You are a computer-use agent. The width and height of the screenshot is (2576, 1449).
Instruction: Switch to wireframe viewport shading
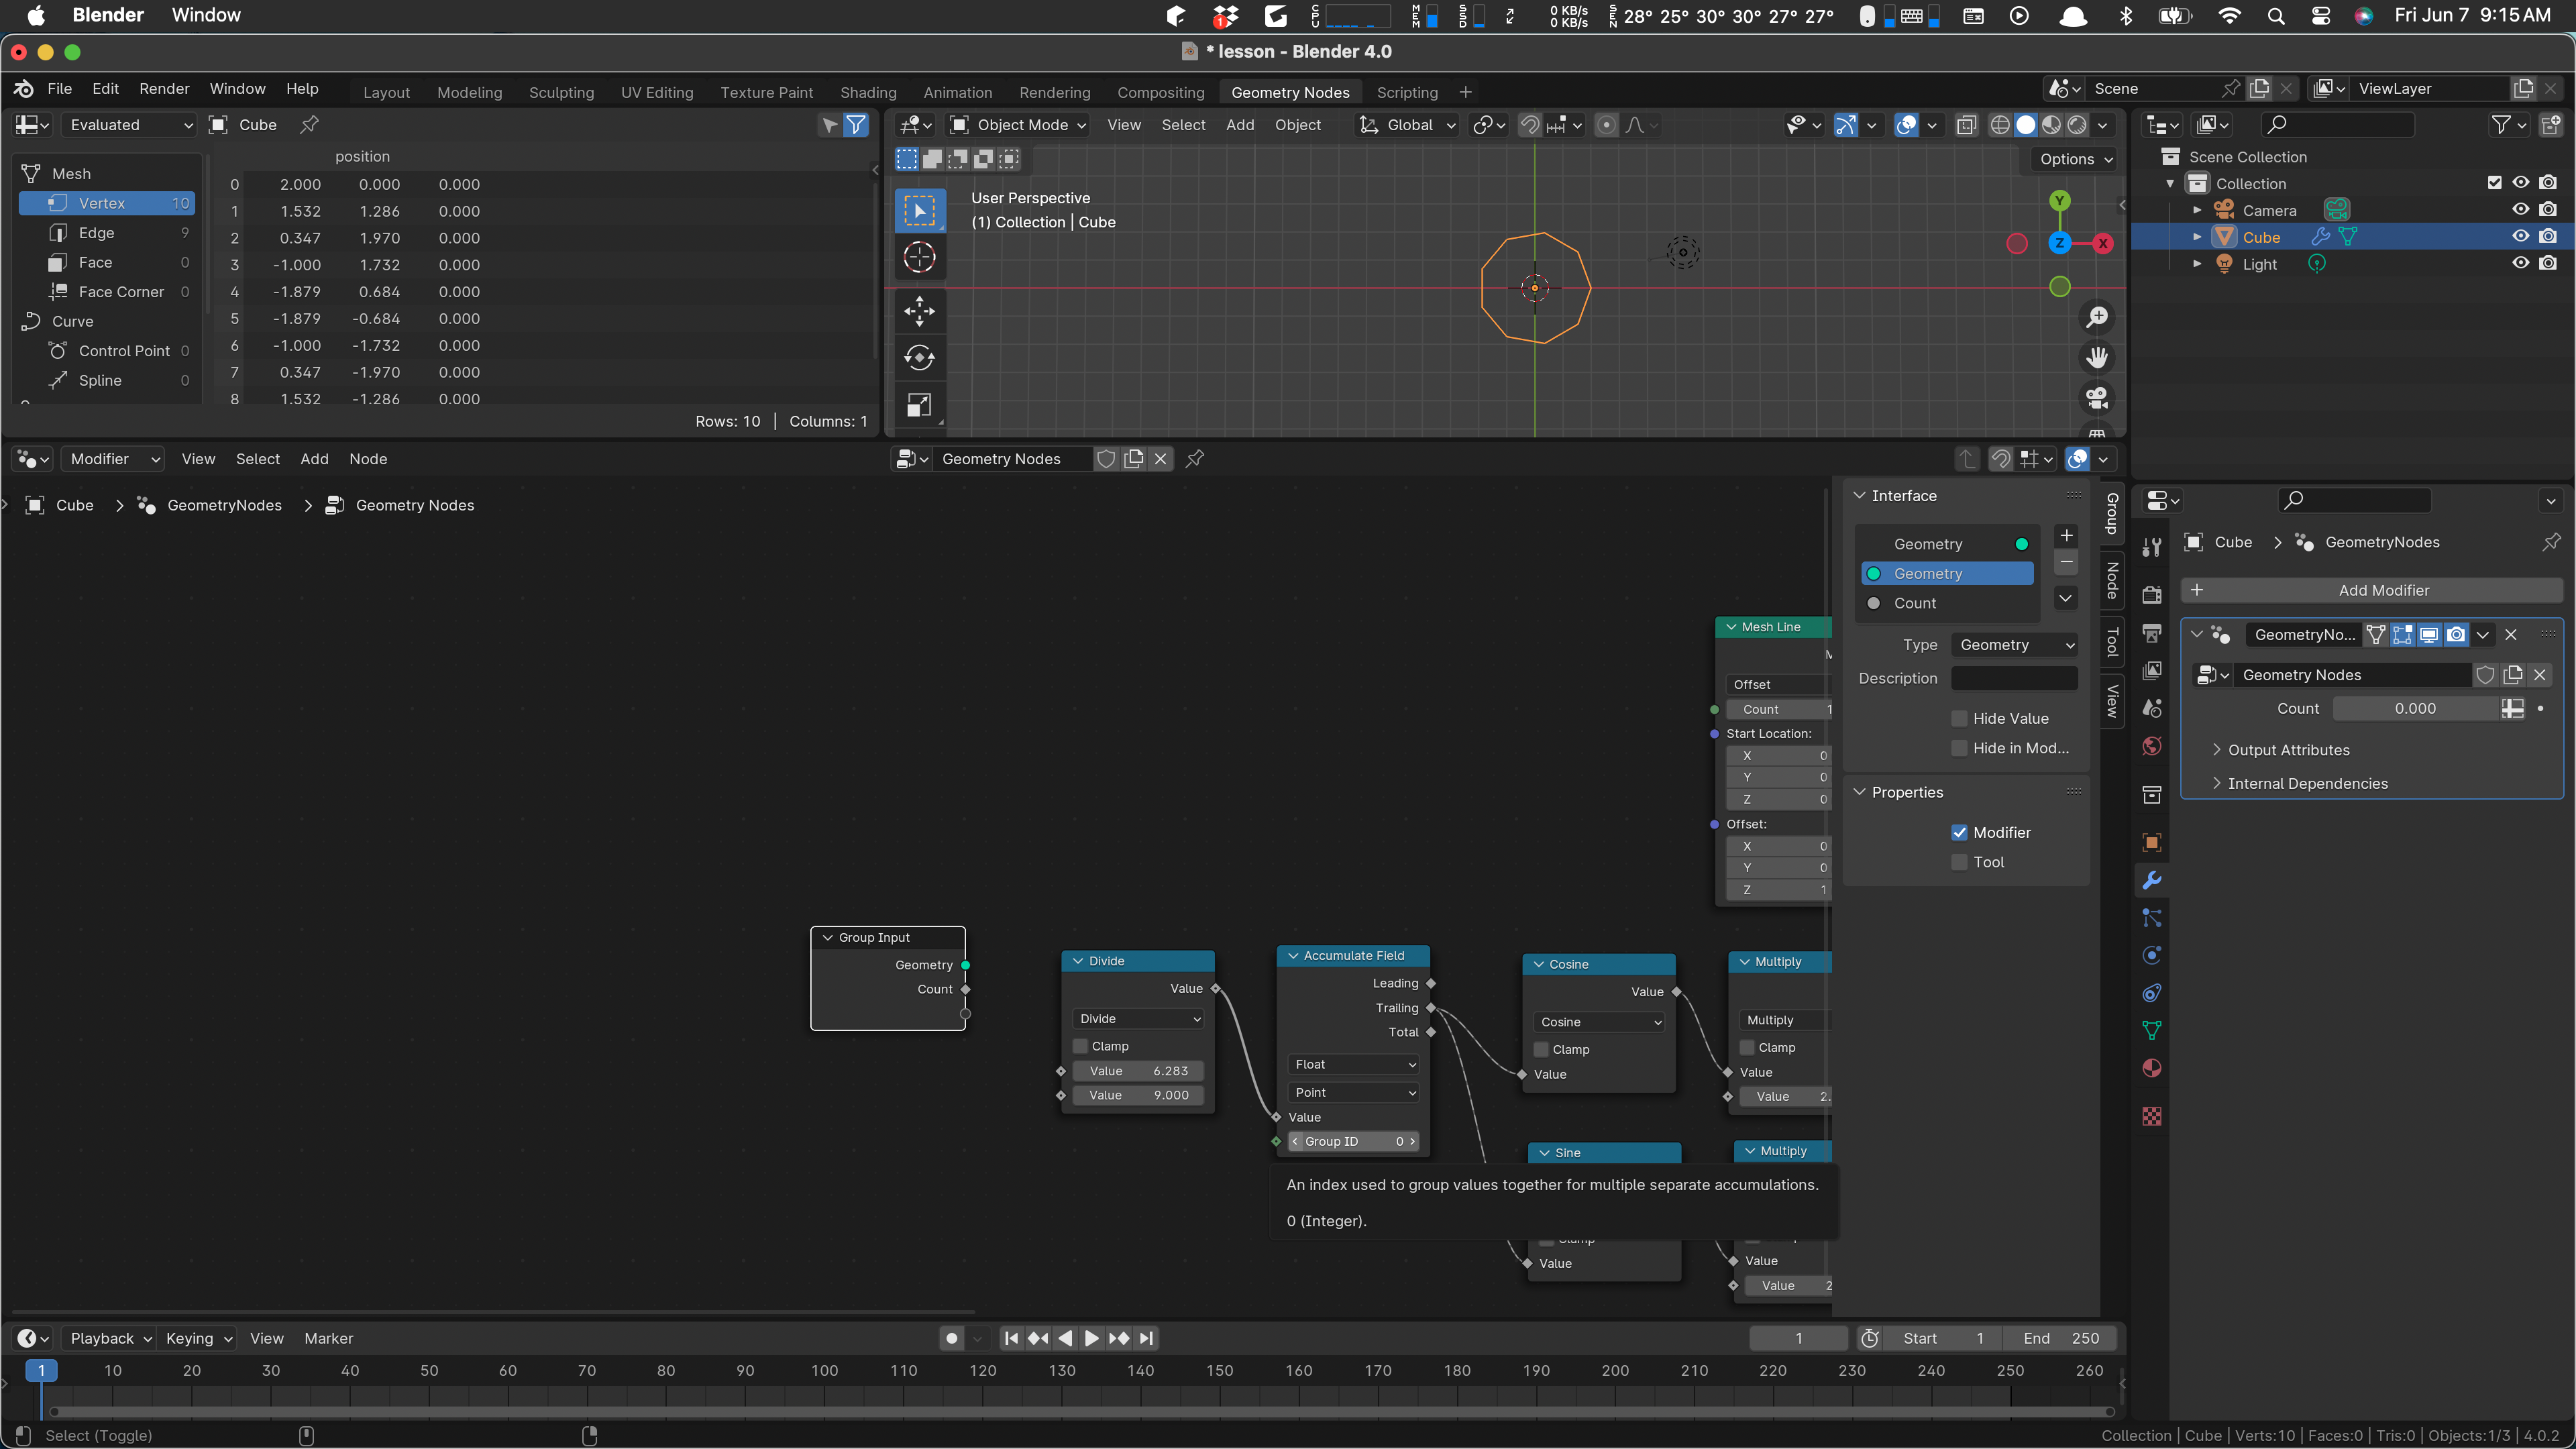pos(1999,125)
